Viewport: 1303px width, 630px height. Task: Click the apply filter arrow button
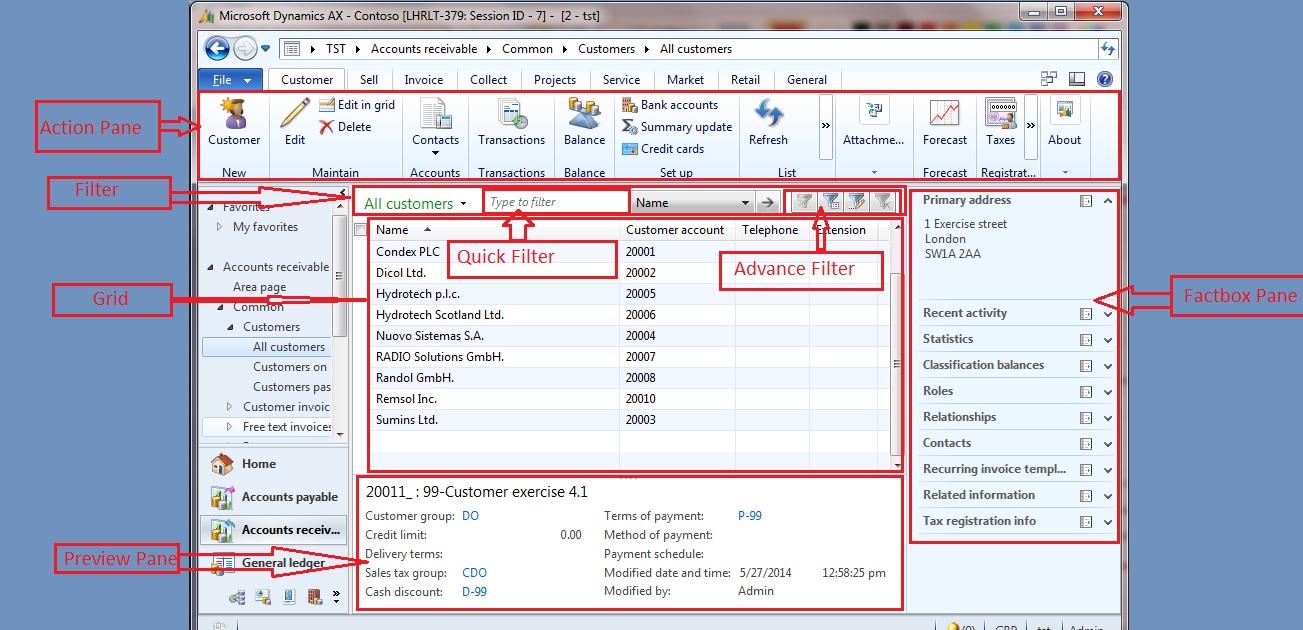click(767, 202)
